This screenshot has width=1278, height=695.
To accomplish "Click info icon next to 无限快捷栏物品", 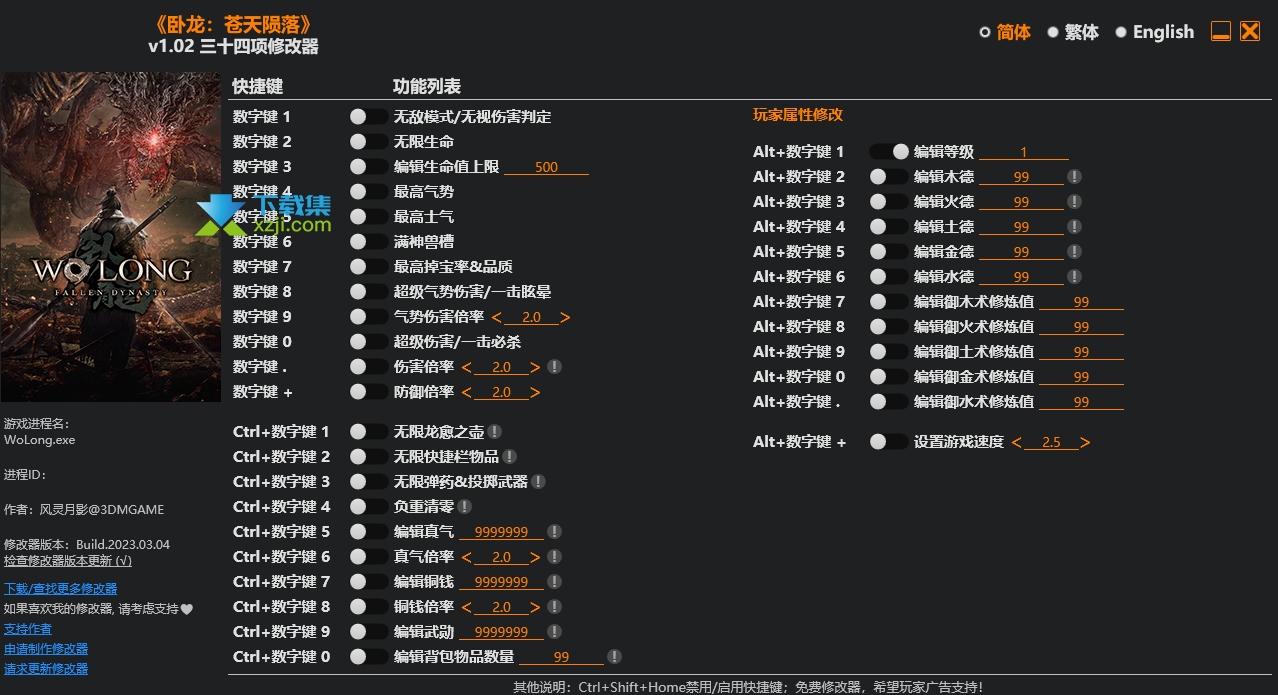I will coord(509,457).
